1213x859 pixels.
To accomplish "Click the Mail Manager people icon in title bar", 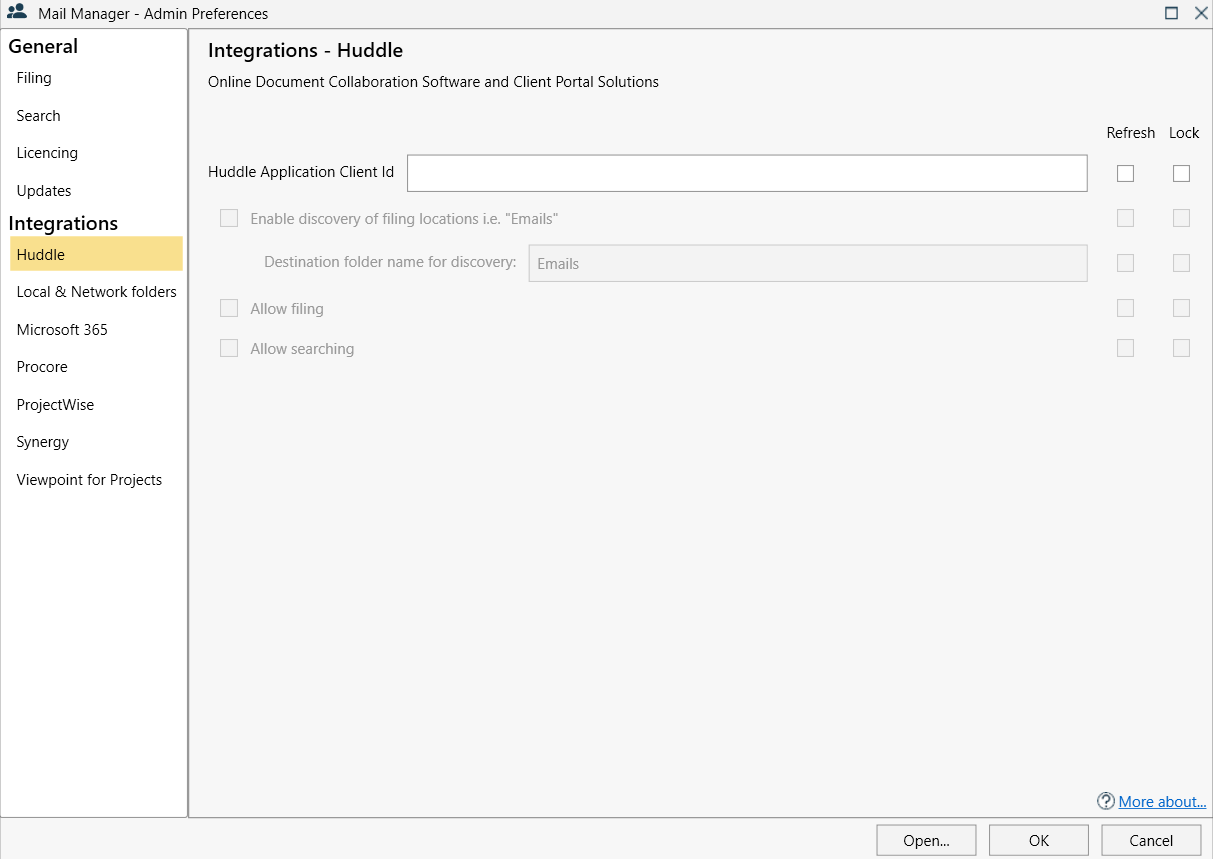I will coord(17,13).
